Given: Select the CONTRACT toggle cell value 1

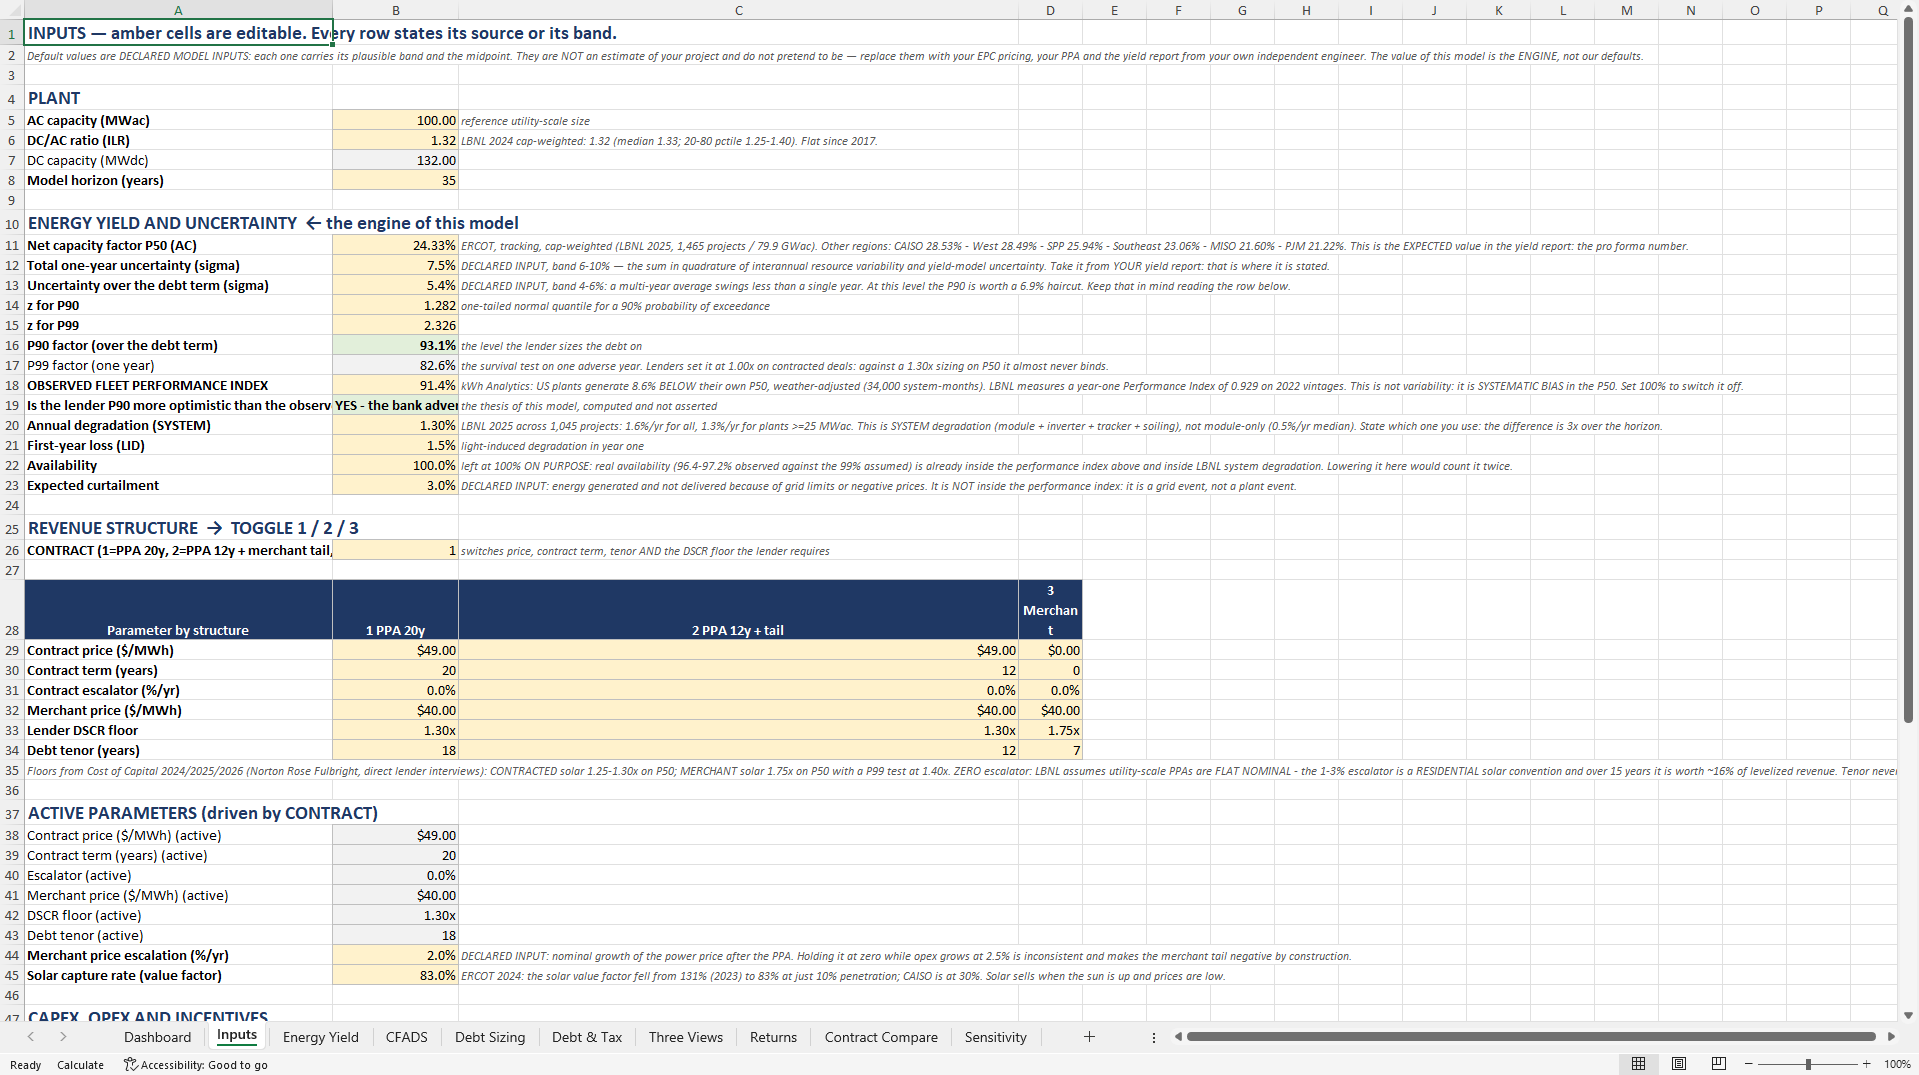Looking at the screenshot, I should [396, 550].
